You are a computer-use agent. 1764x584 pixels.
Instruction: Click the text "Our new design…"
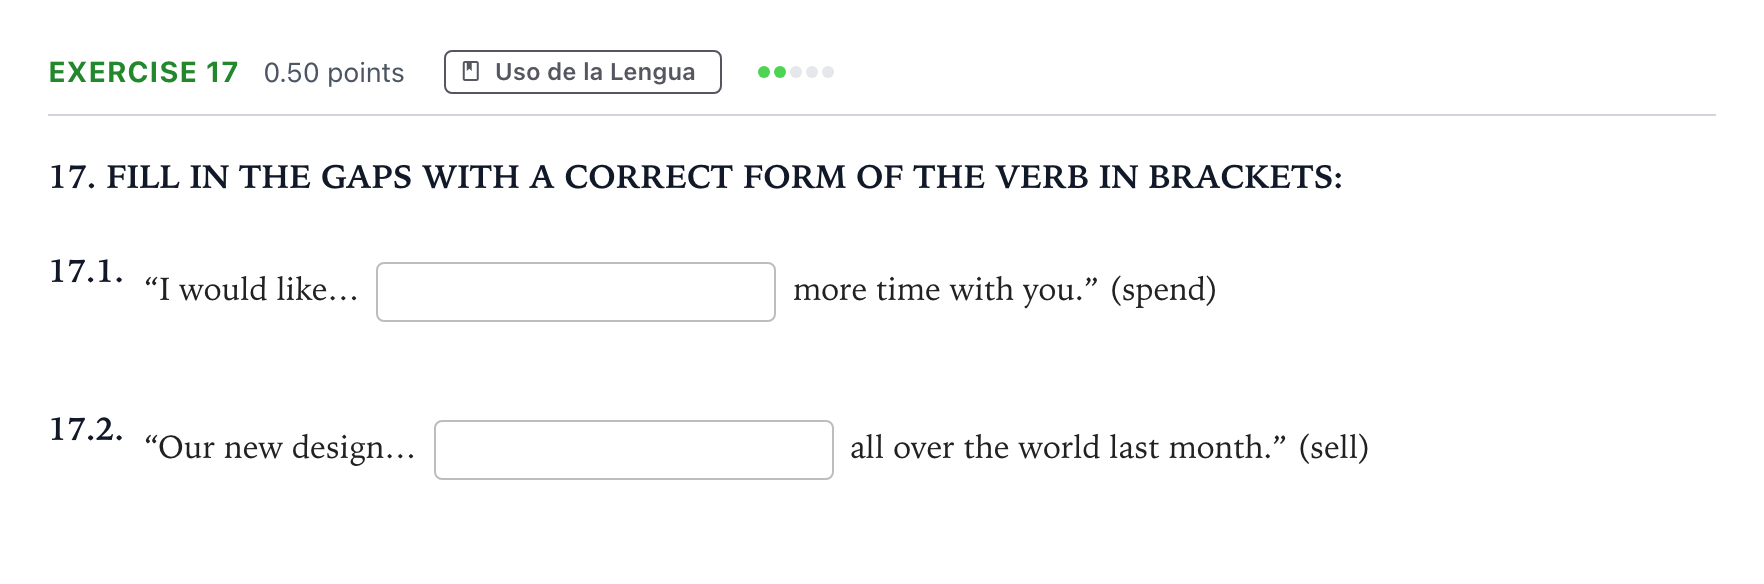tap(280, 448)
